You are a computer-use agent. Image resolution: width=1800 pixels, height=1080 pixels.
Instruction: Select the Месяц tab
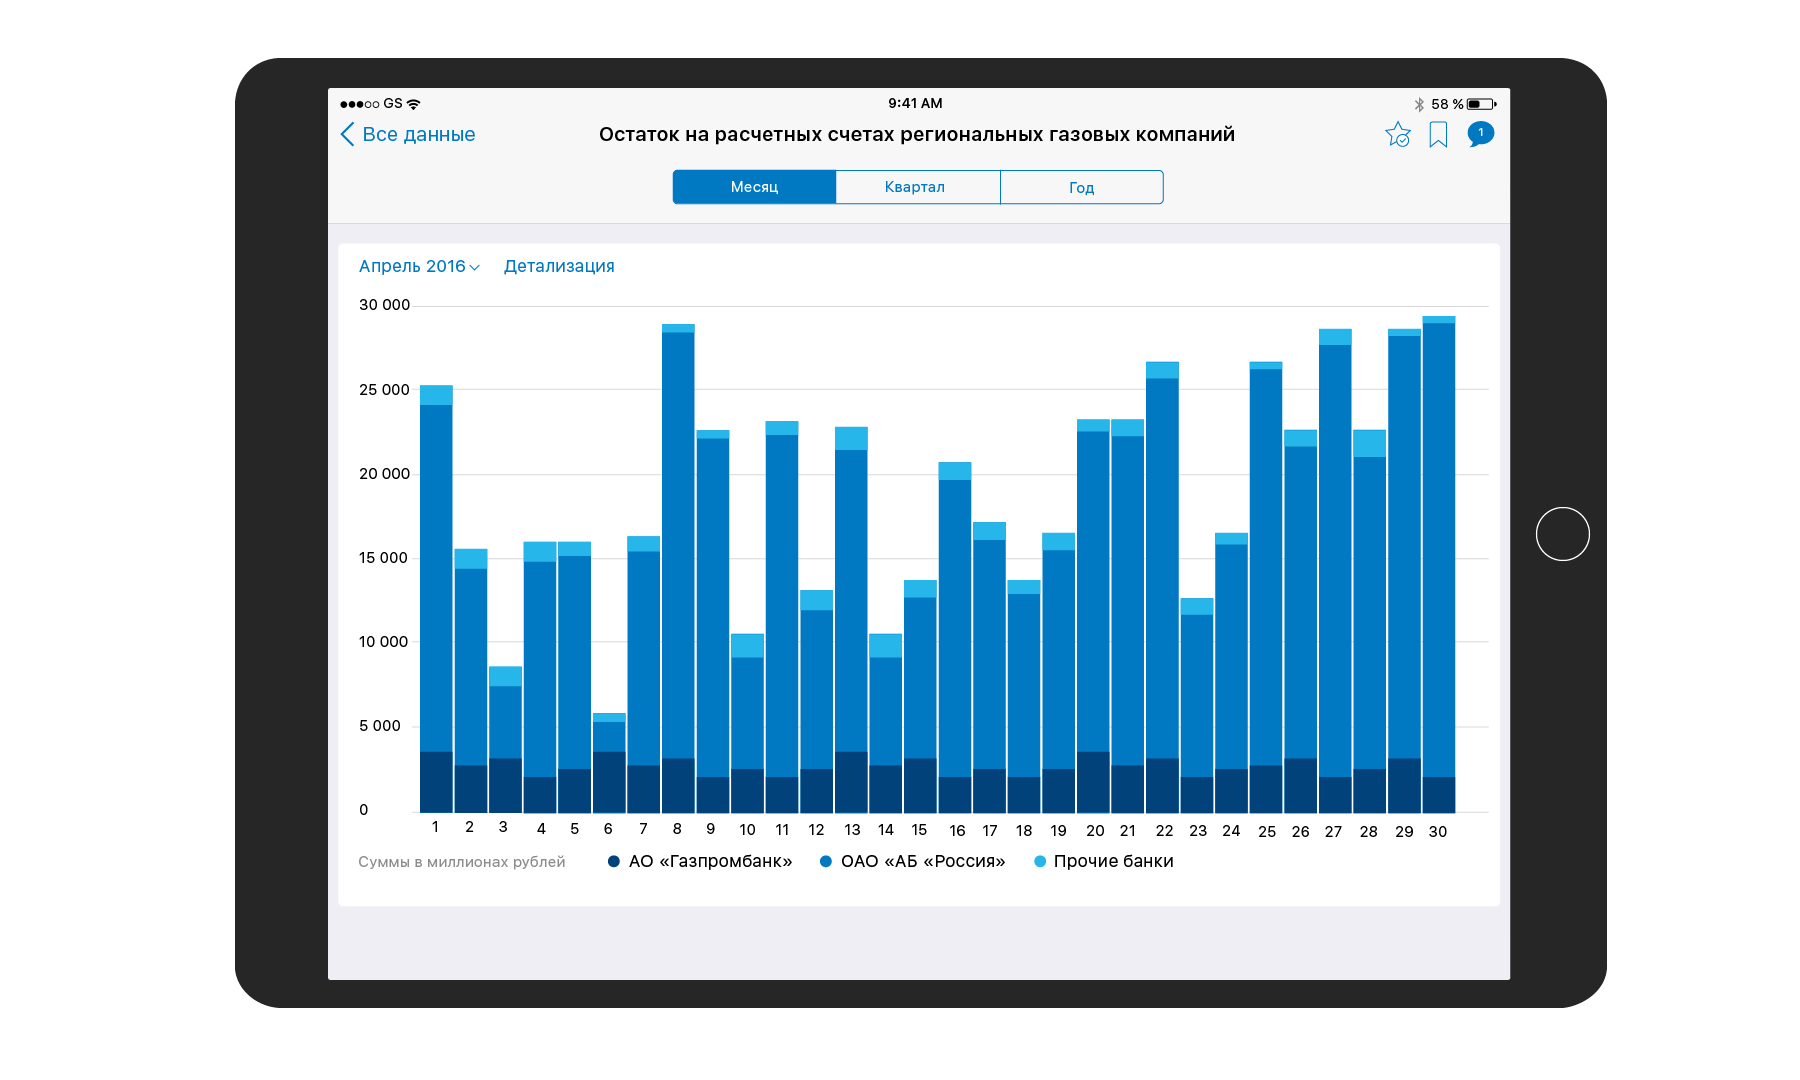[754, 187]
